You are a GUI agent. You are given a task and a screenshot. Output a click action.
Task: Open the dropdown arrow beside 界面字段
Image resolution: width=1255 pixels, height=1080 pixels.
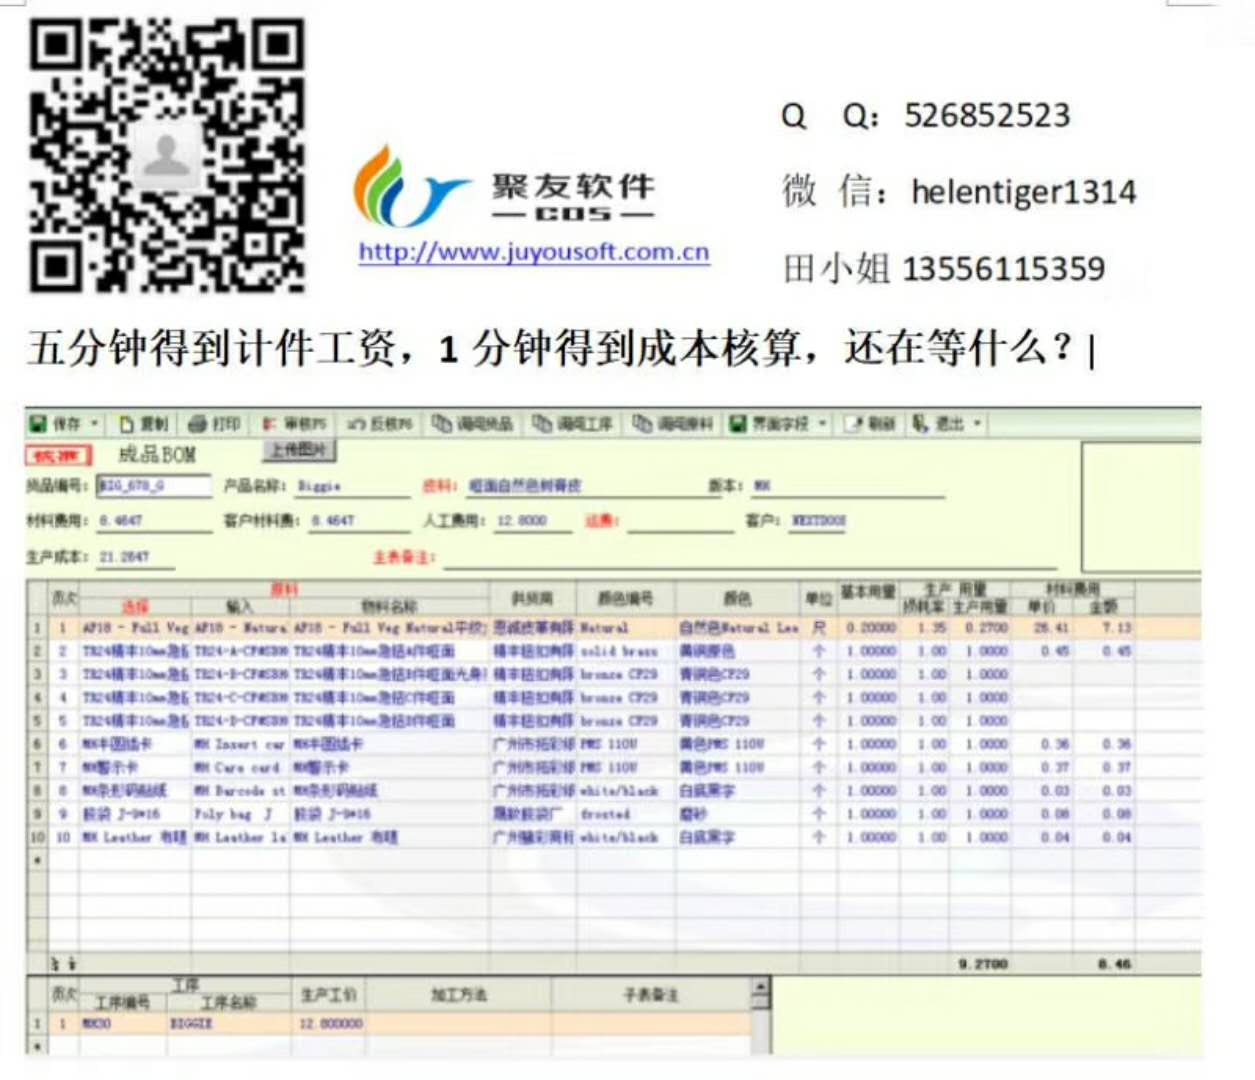823,424
